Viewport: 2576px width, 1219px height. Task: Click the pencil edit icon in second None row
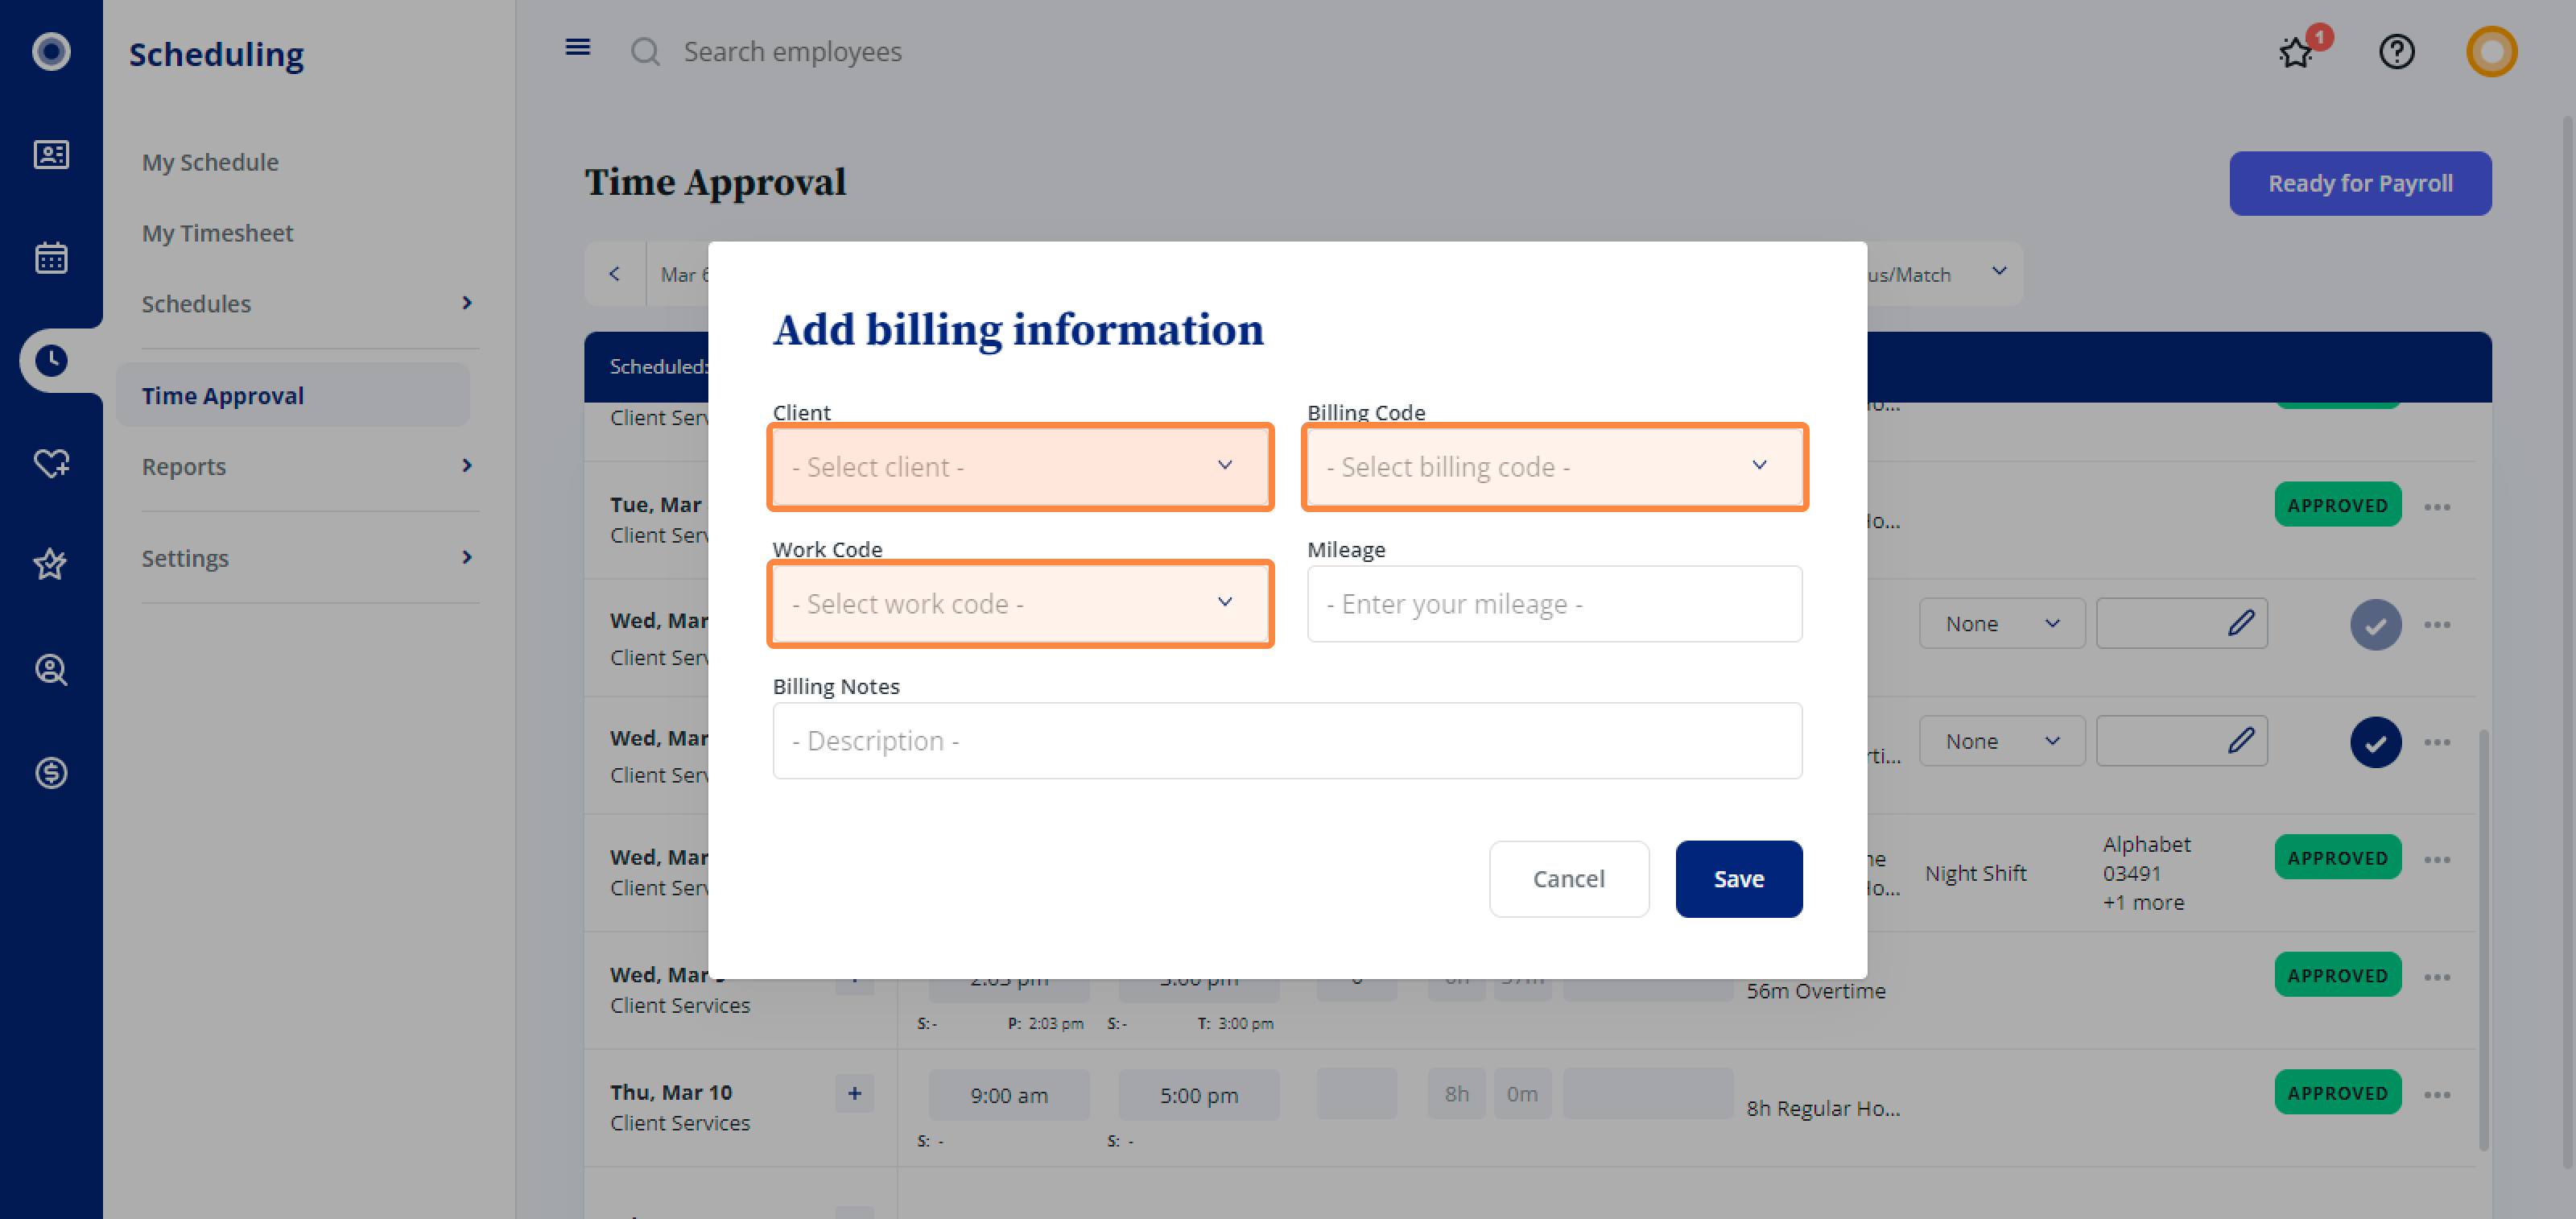(2241, 741)
